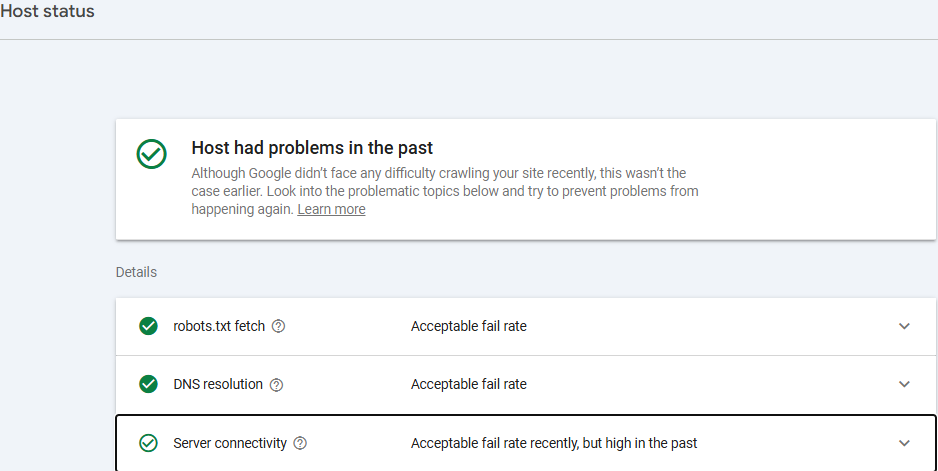Expand the DNS resolution row chevron

tap(904, 384)
